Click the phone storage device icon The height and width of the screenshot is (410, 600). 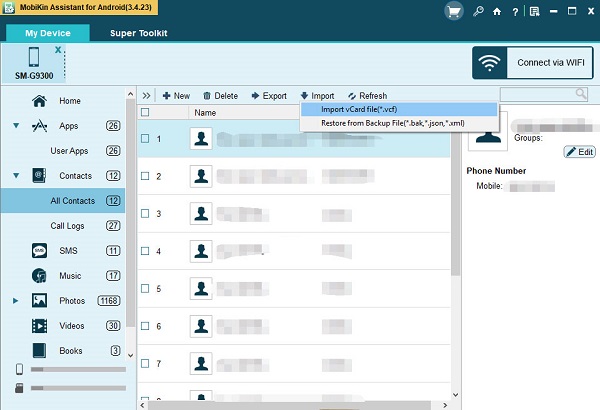point(20,369)
